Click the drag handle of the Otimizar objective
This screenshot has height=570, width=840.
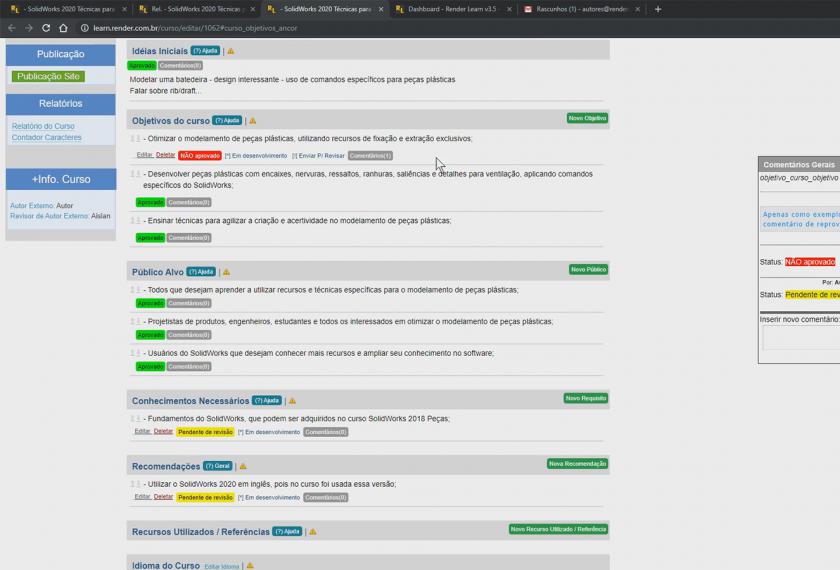pyautogui.click(x=136, y=139)
